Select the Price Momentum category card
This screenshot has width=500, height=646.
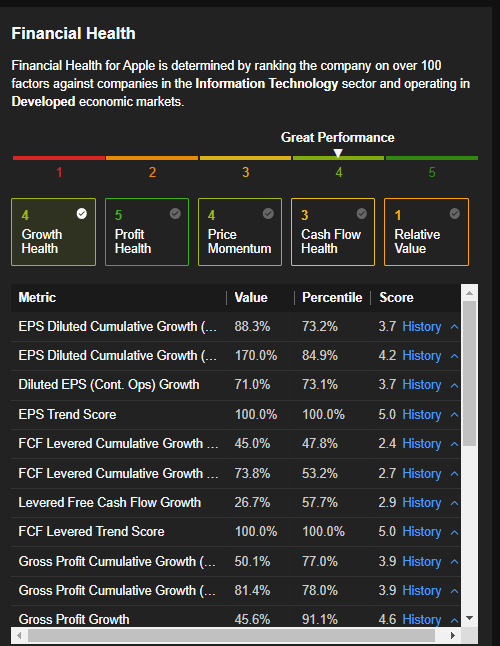(240, 232)
